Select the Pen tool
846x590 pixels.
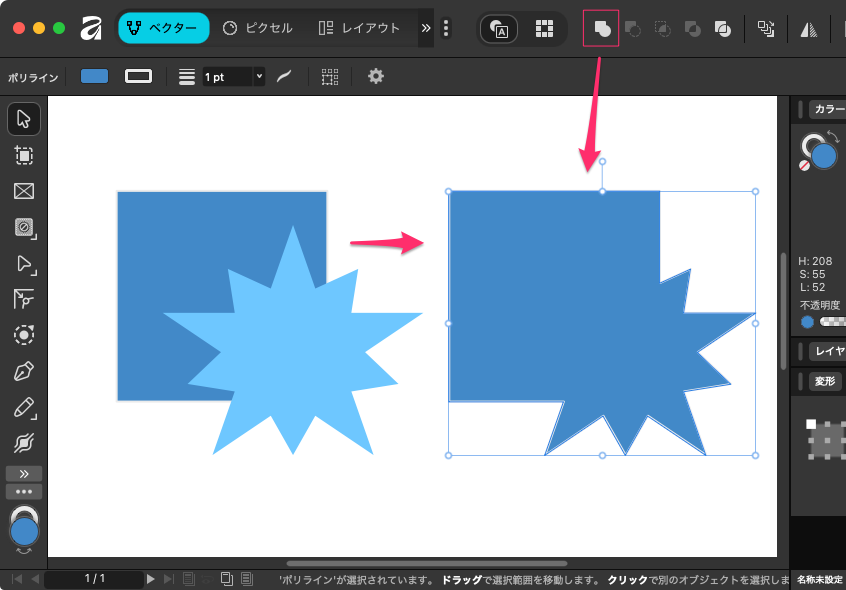click(x=24, y=372)
